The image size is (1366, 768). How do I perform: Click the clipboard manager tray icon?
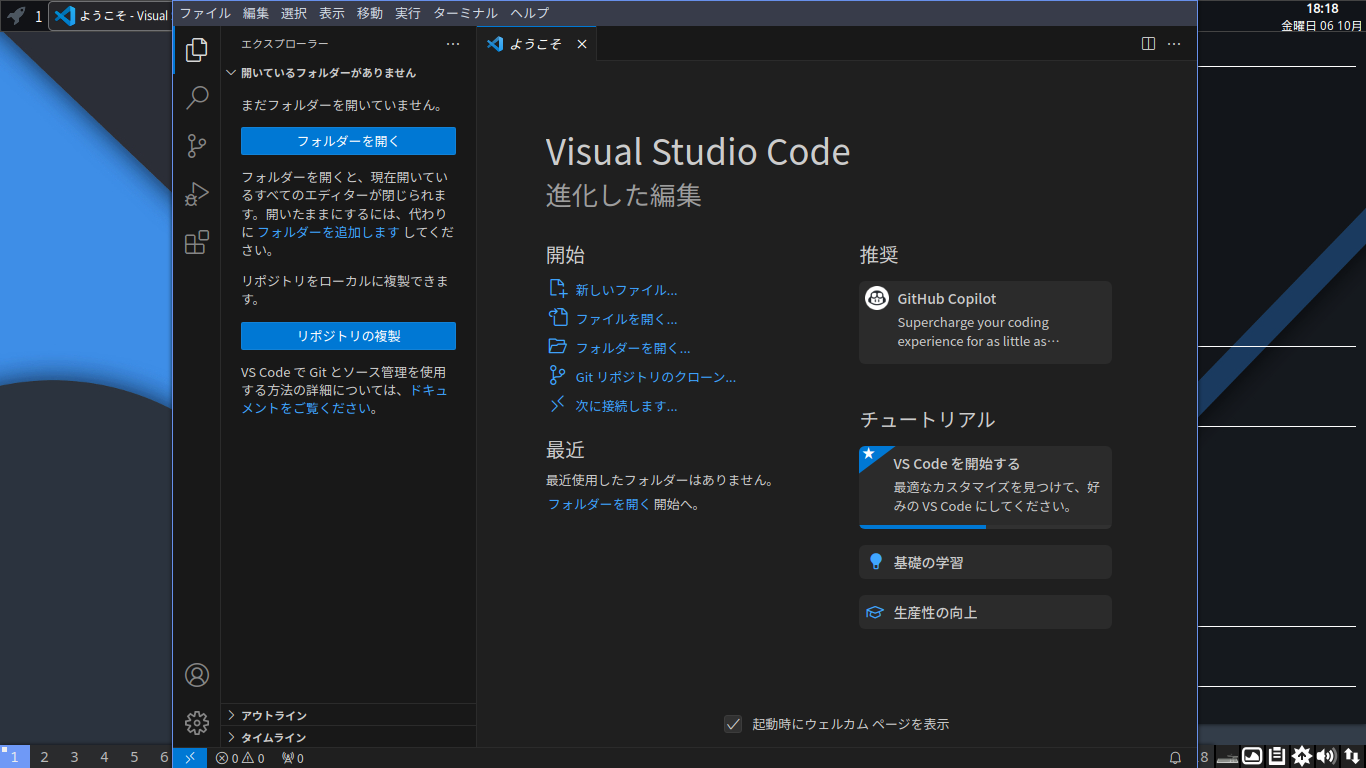coord(1277,756)
